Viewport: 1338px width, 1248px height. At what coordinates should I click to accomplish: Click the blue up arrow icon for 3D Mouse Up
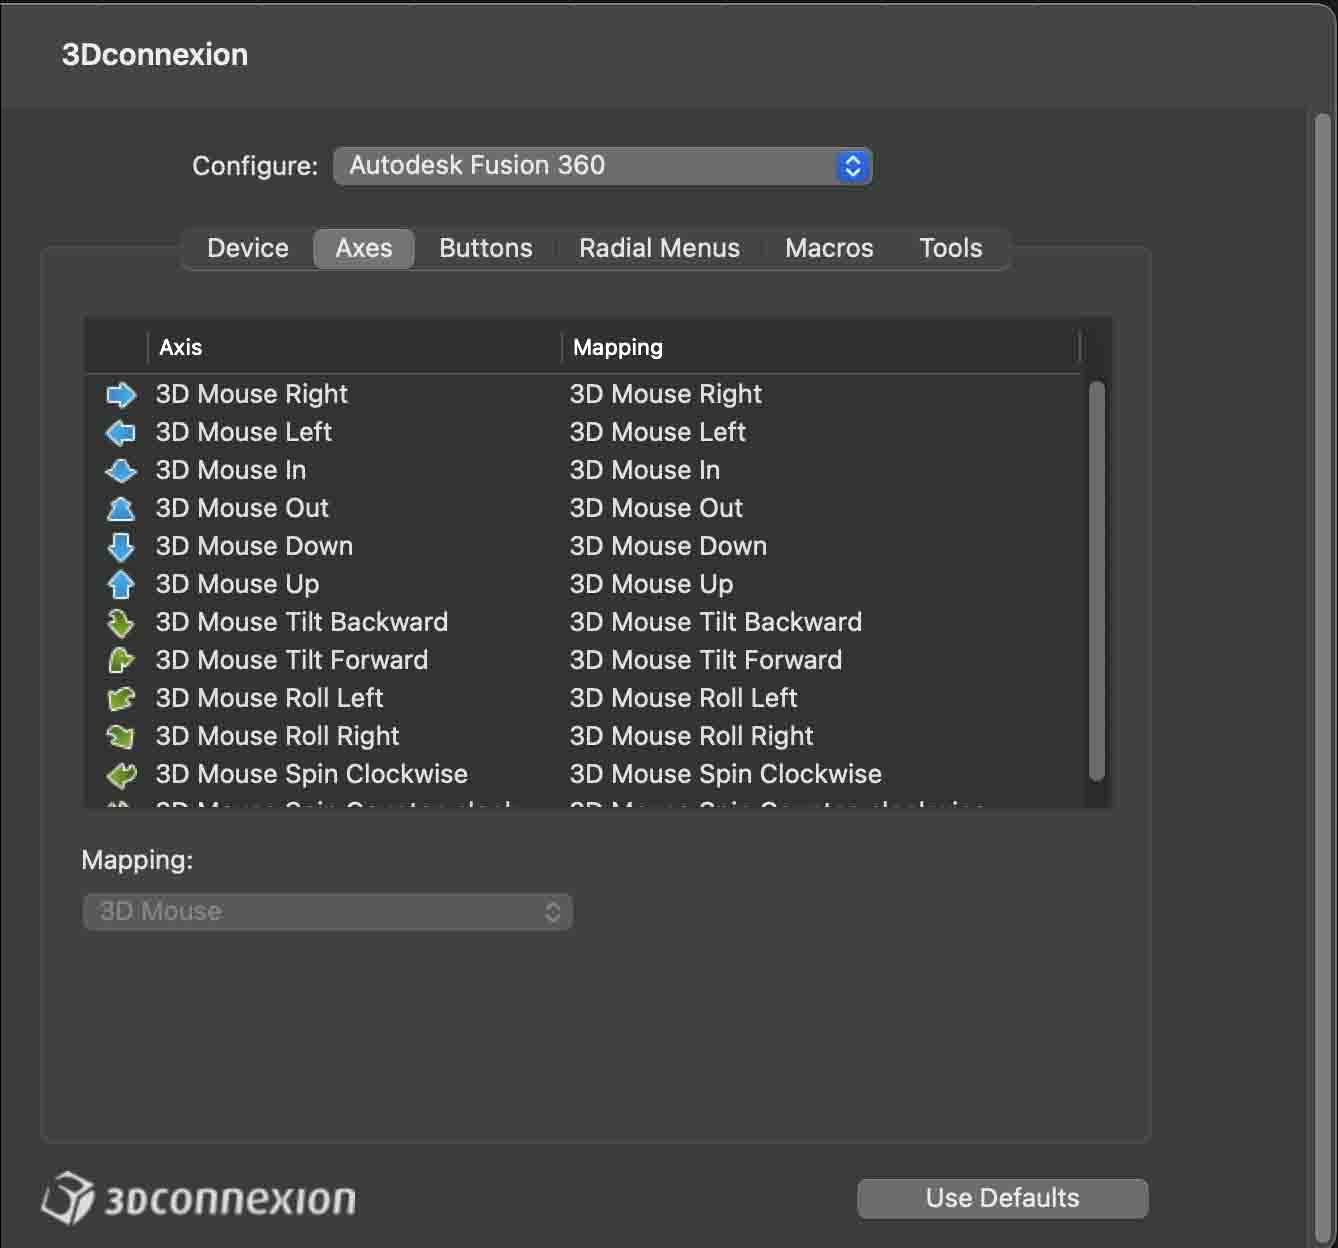pos(121,585)
